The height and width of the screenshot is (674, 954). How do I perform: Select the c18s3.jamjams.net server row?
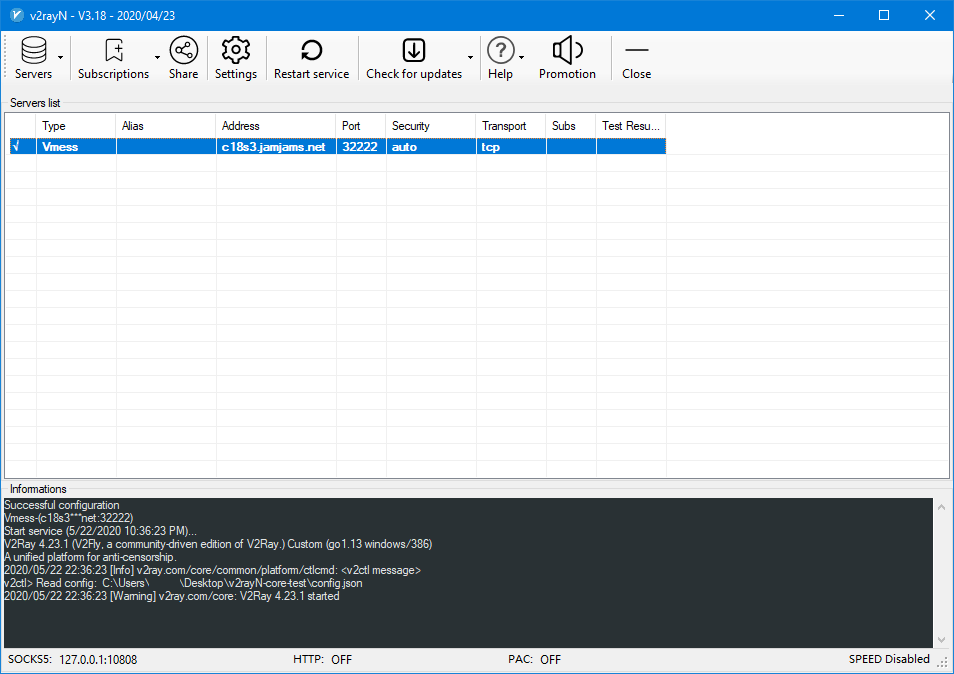click(273, 146)
